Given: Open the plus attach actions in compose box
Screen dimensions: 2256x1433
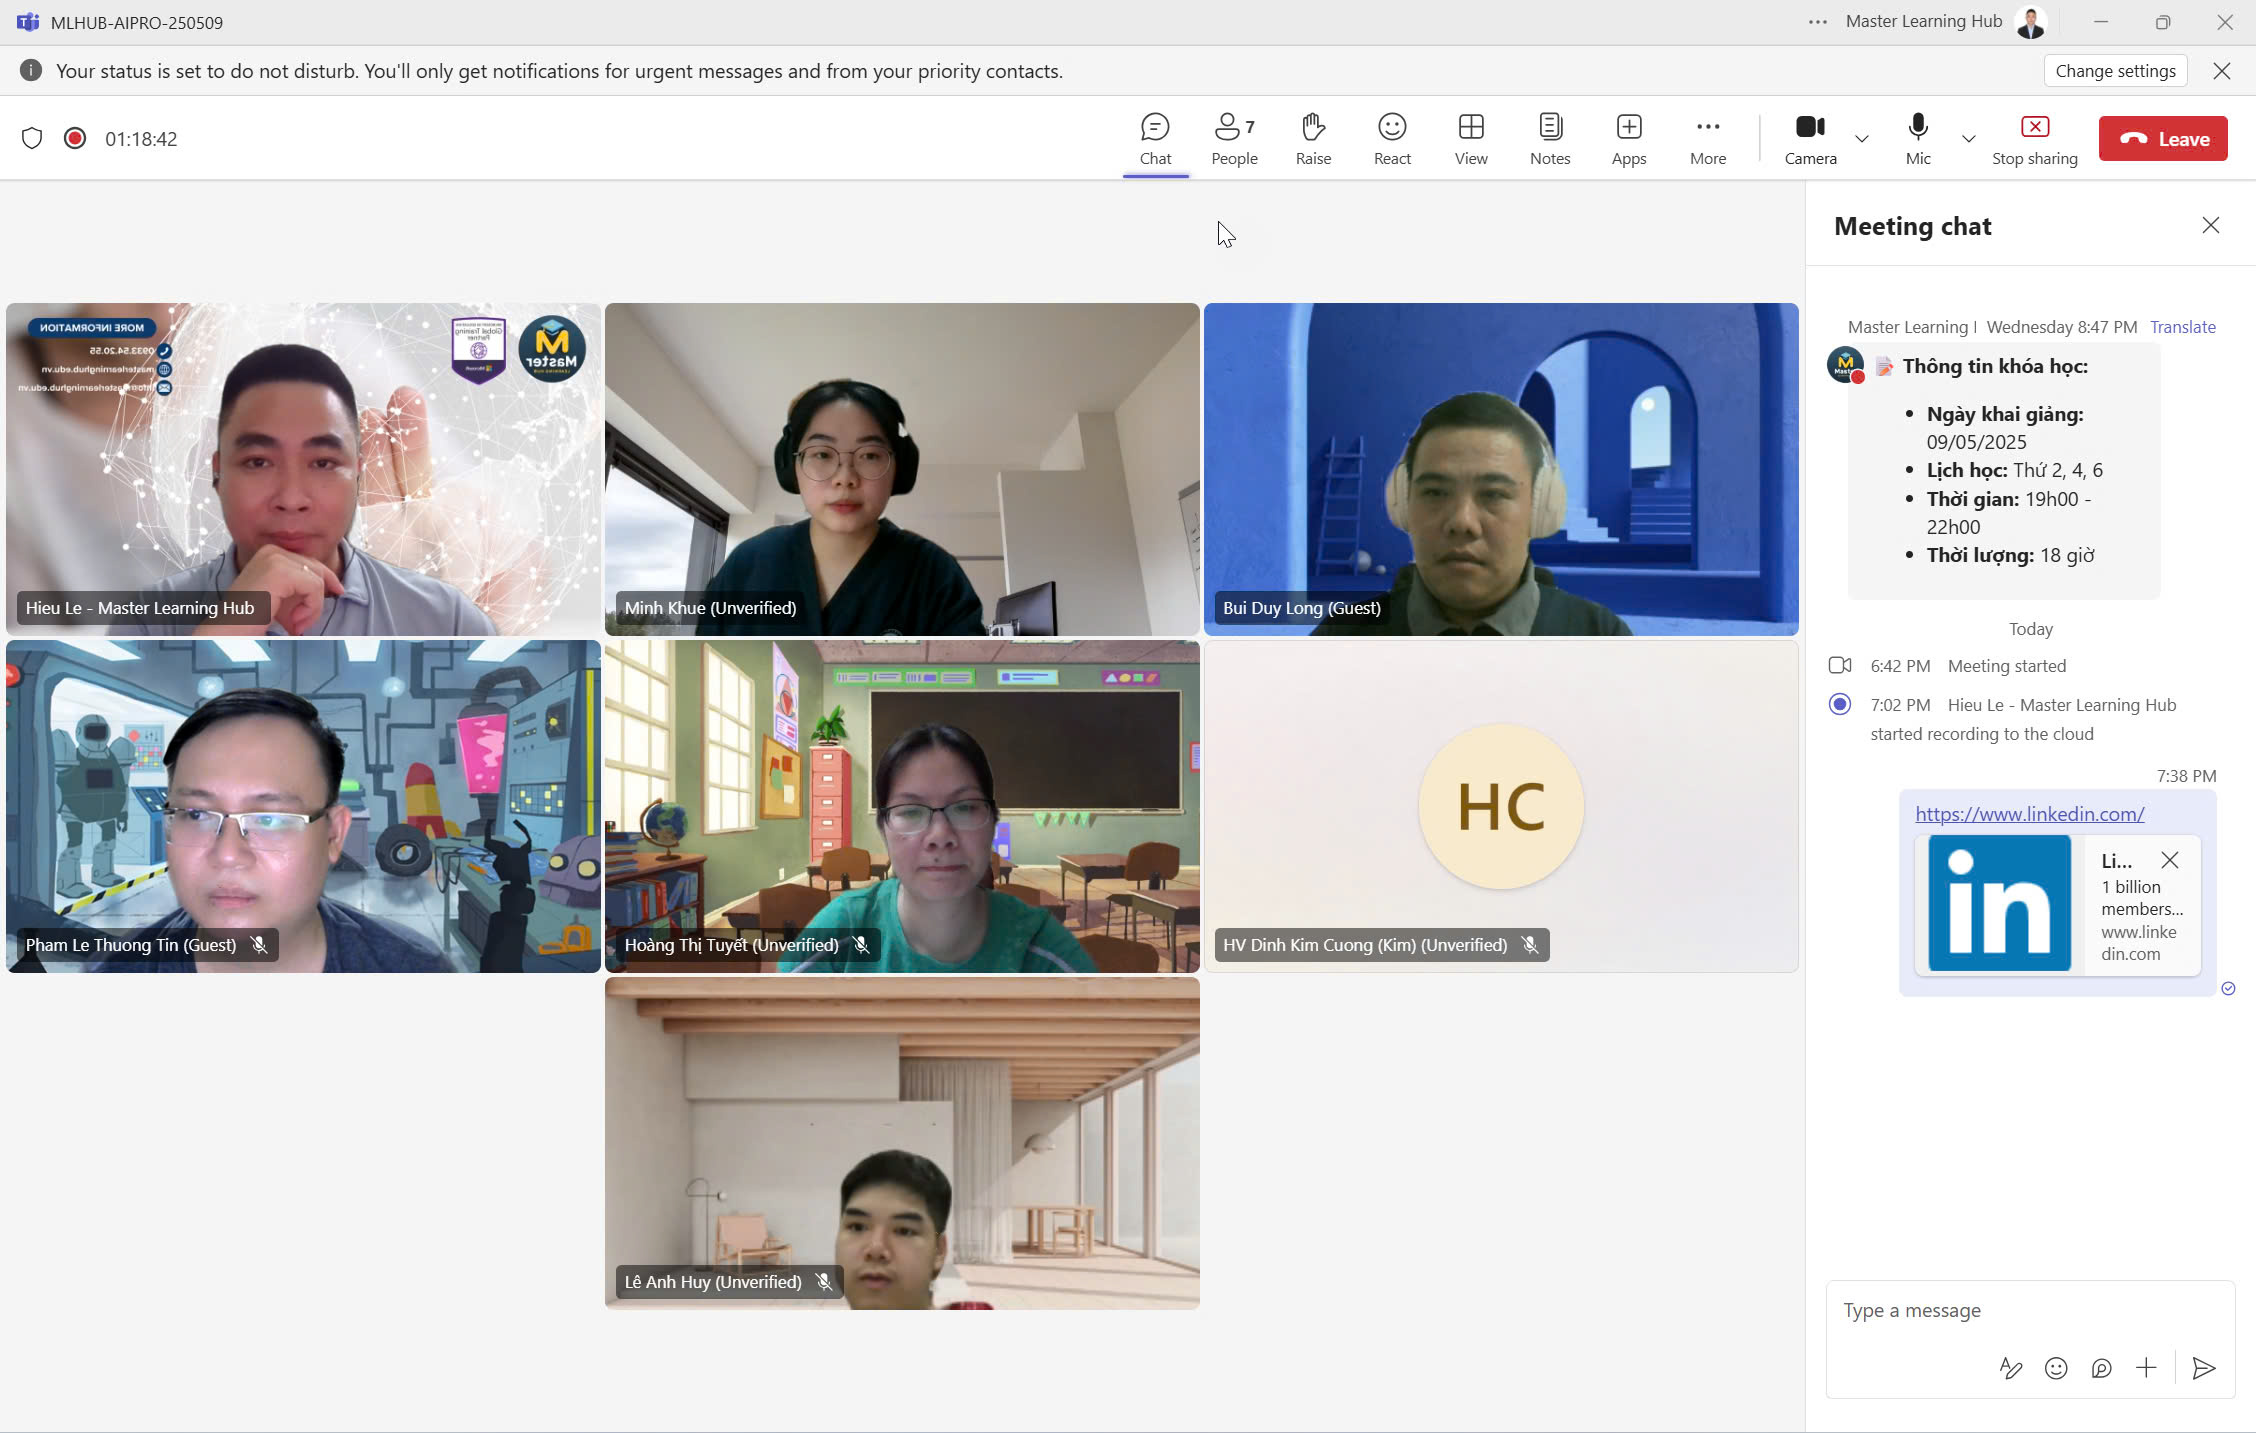Looking at the screenshot, I should [x=2146, y=1368].
